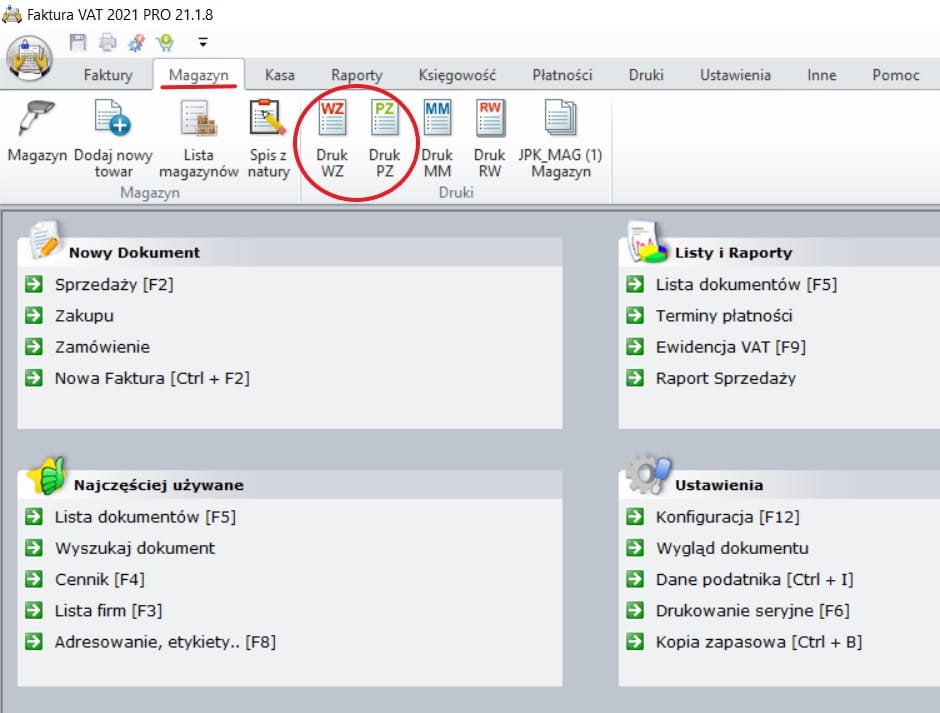This screenshot has height=713, width=940.
Task: Switch to the Faktury tab
Action: pos(108,75)
